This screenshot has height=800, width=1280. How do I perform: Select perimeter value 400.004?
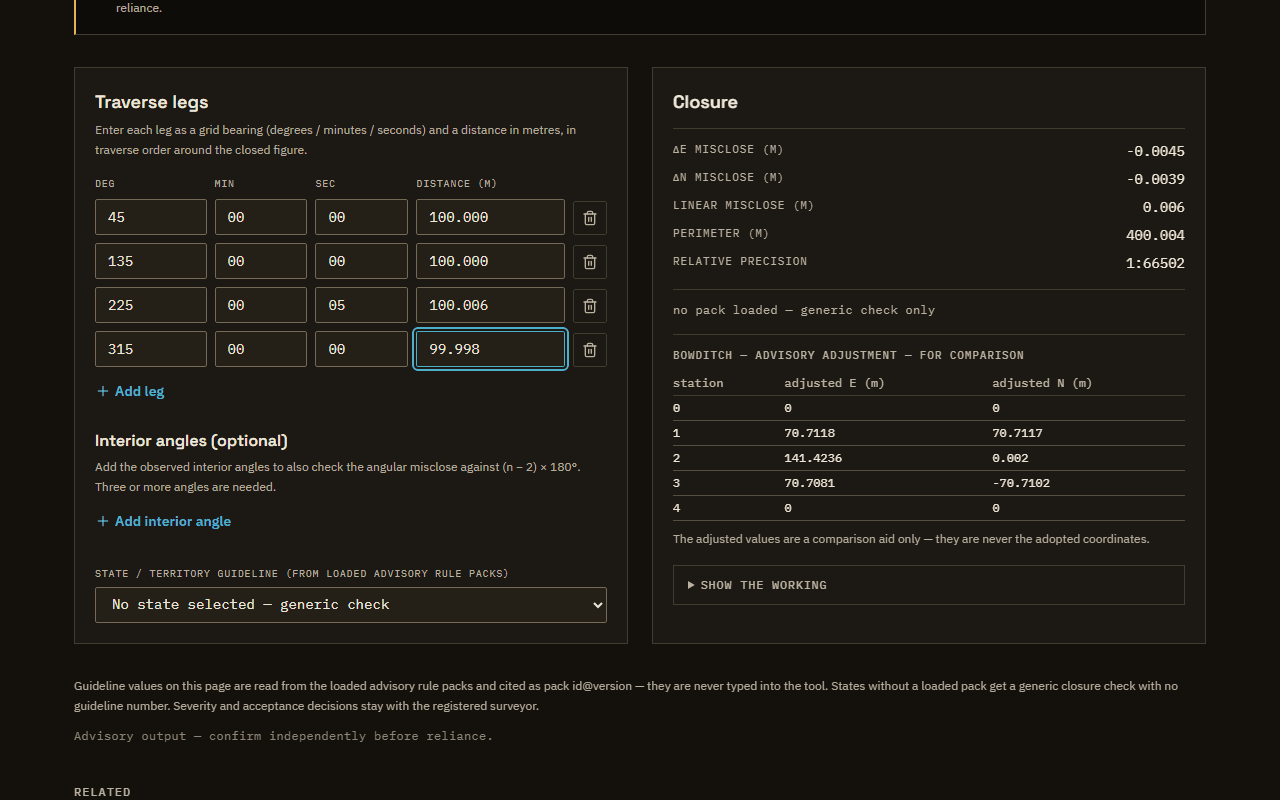[1155, 235]
